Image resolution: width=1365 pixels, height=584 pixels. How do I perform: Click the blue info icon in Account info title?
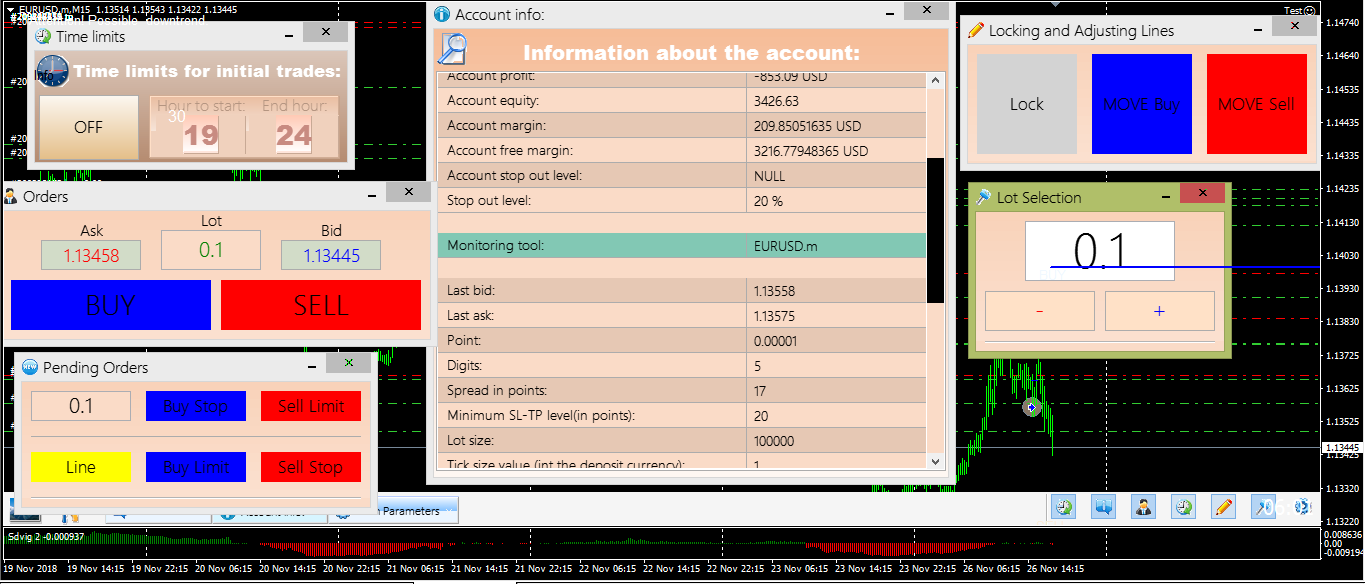pos(443,14)
